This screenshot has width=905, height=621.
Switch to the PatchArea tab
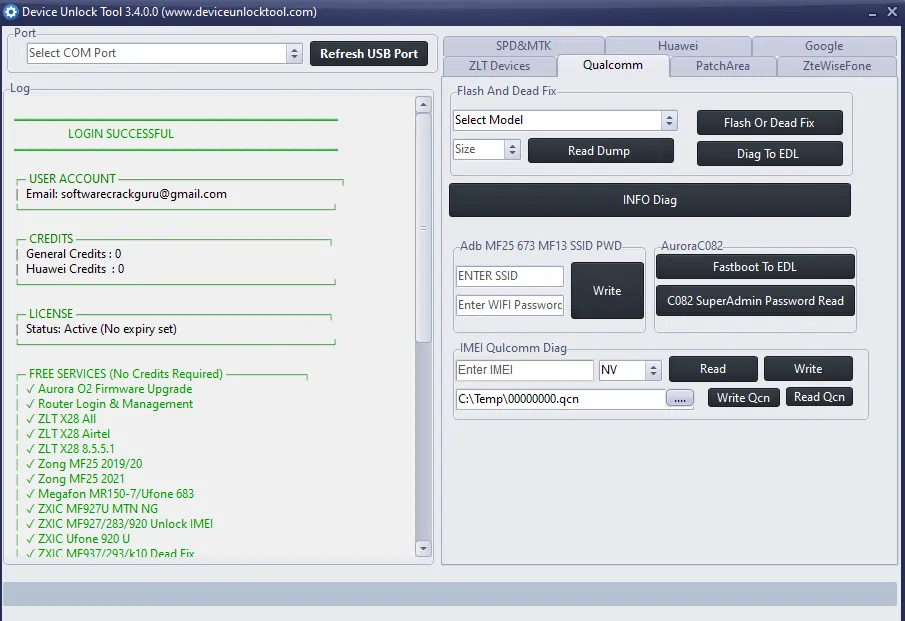(x=723, y=65)
